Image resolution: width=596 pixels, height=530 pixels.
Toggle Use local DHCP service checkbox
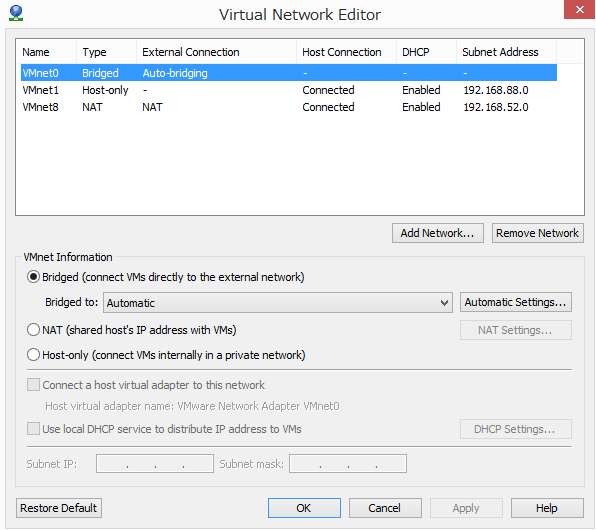[33, 429]
